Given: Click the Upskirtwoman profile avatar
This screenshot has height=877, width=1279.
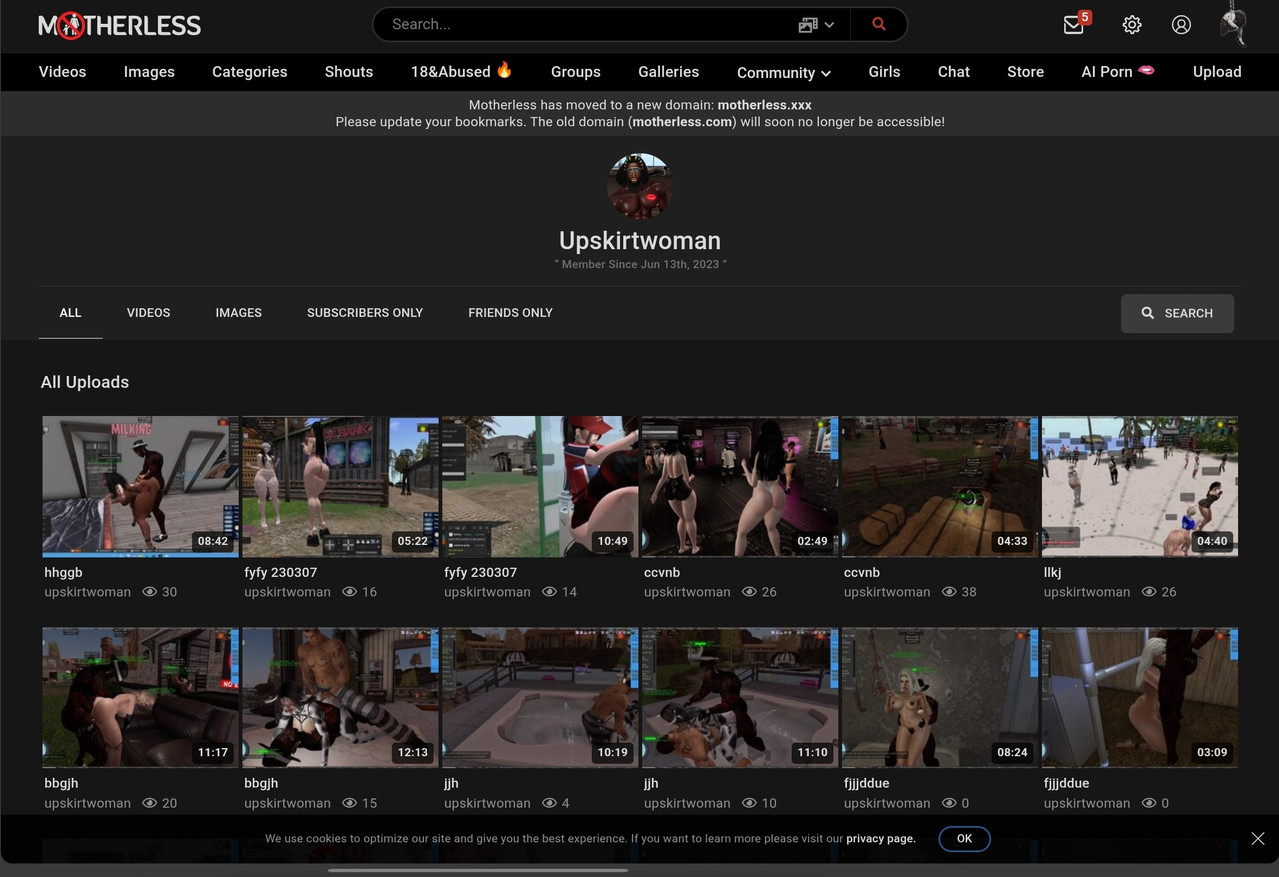Looking at the screenshot, I should [640, 186].
